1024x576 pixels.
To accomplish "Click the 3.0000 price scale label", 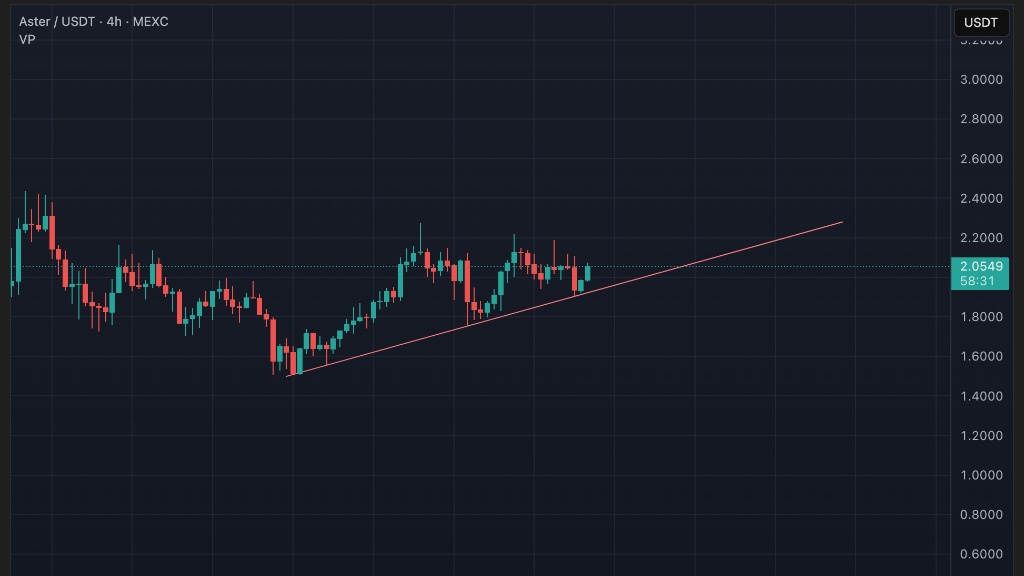I will coord(980,79).
